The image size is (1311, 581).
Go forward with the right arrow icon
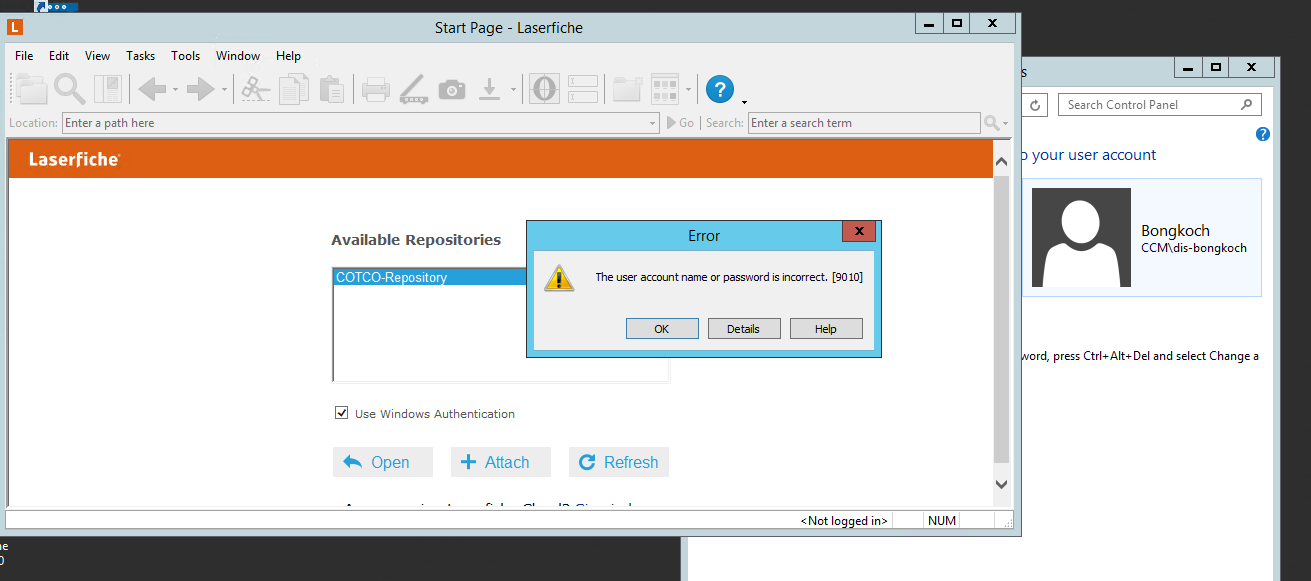pyautogui.click(x=201, y=89)
